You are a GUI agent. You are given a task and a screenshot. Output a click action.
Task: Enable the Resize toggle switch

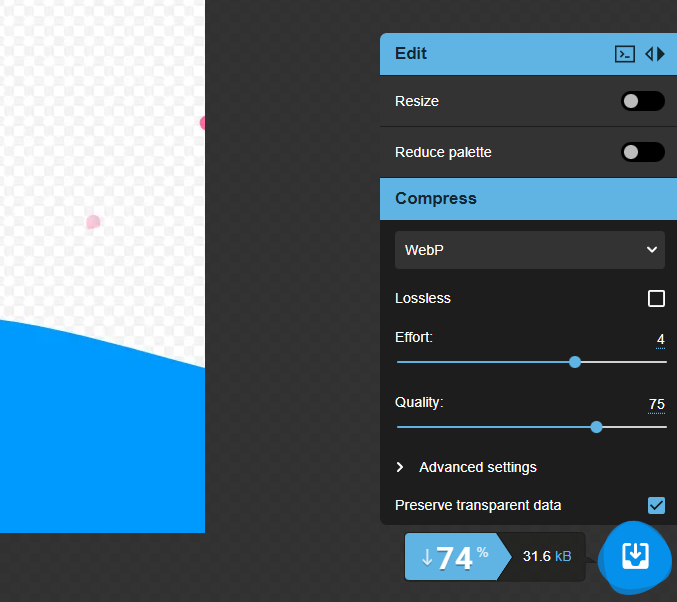tap(642, 101)
